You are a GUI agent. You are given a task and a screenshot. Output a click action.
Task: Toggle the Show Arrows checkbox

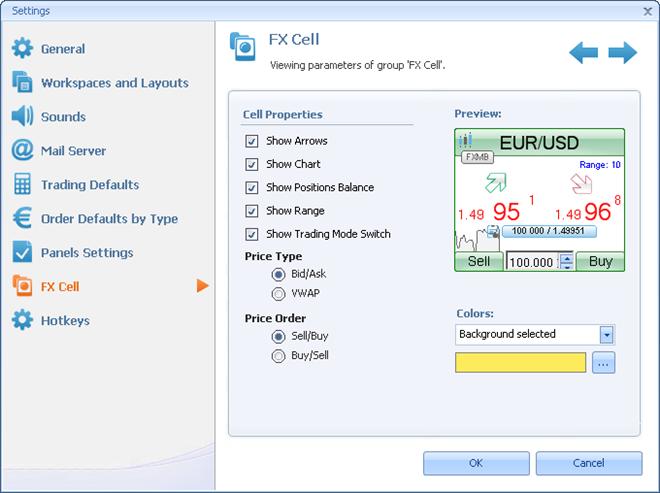(x=252, y=141)
